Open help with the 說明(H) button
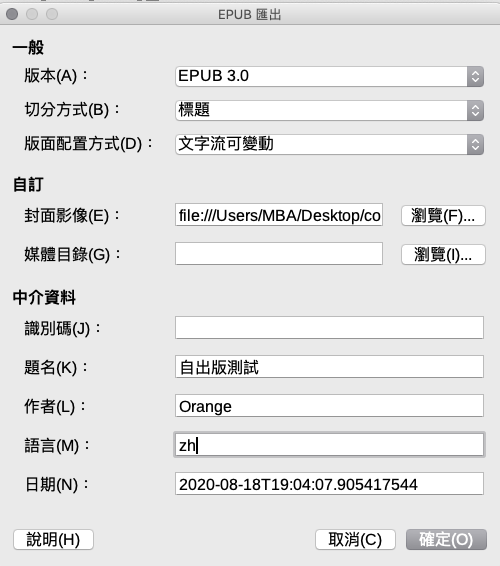This screenshot has width=500, height=566. tap(53, 540)
